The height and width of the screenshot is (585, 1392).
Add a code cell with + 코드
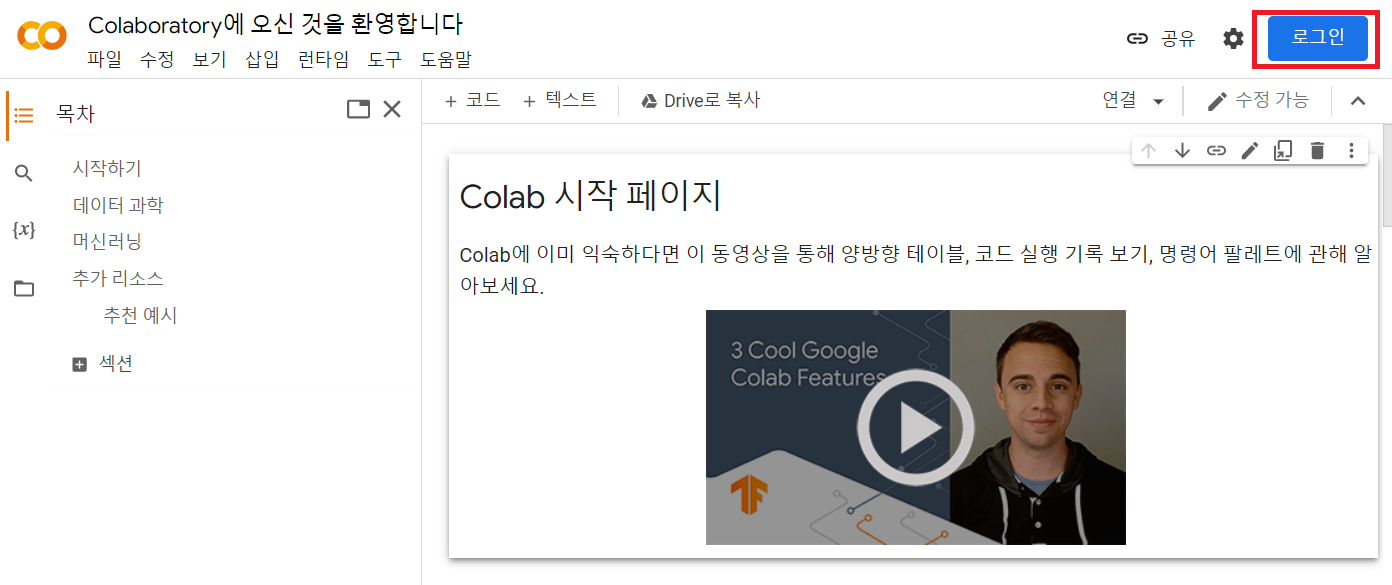click(x=472, y=100)
